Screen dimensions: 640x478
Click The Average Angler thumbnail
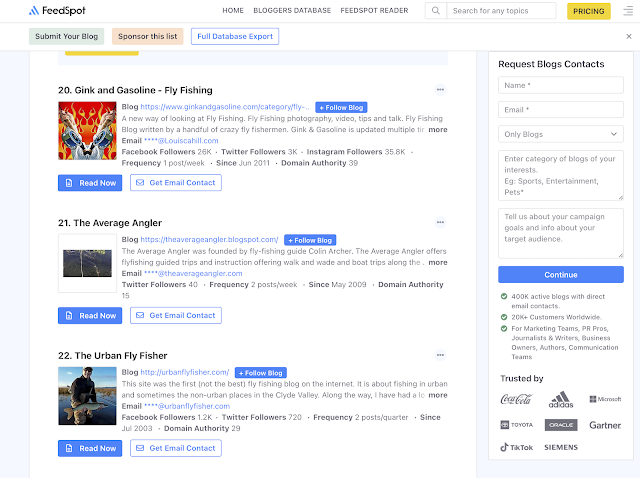coord(87,263)
